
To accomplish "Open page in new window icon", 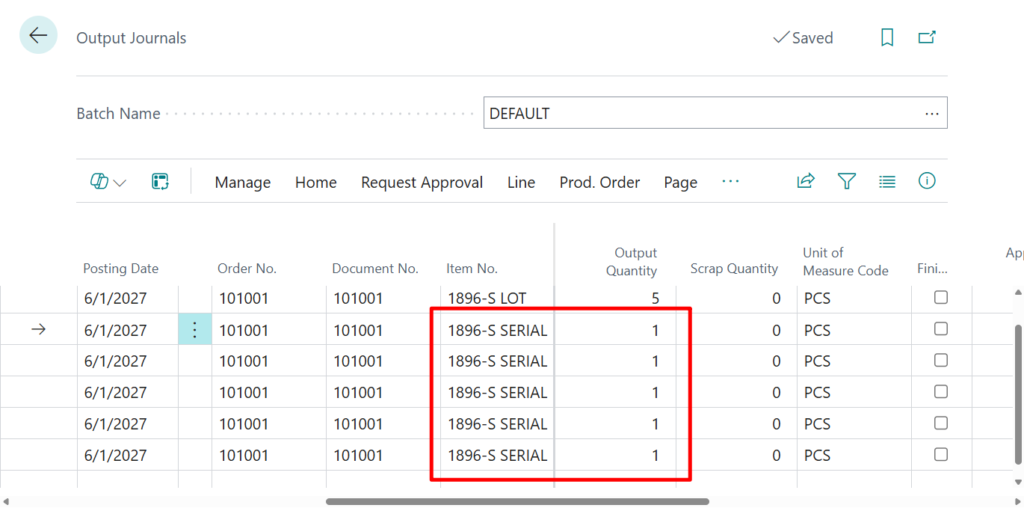I will click(x=927, y=37).
